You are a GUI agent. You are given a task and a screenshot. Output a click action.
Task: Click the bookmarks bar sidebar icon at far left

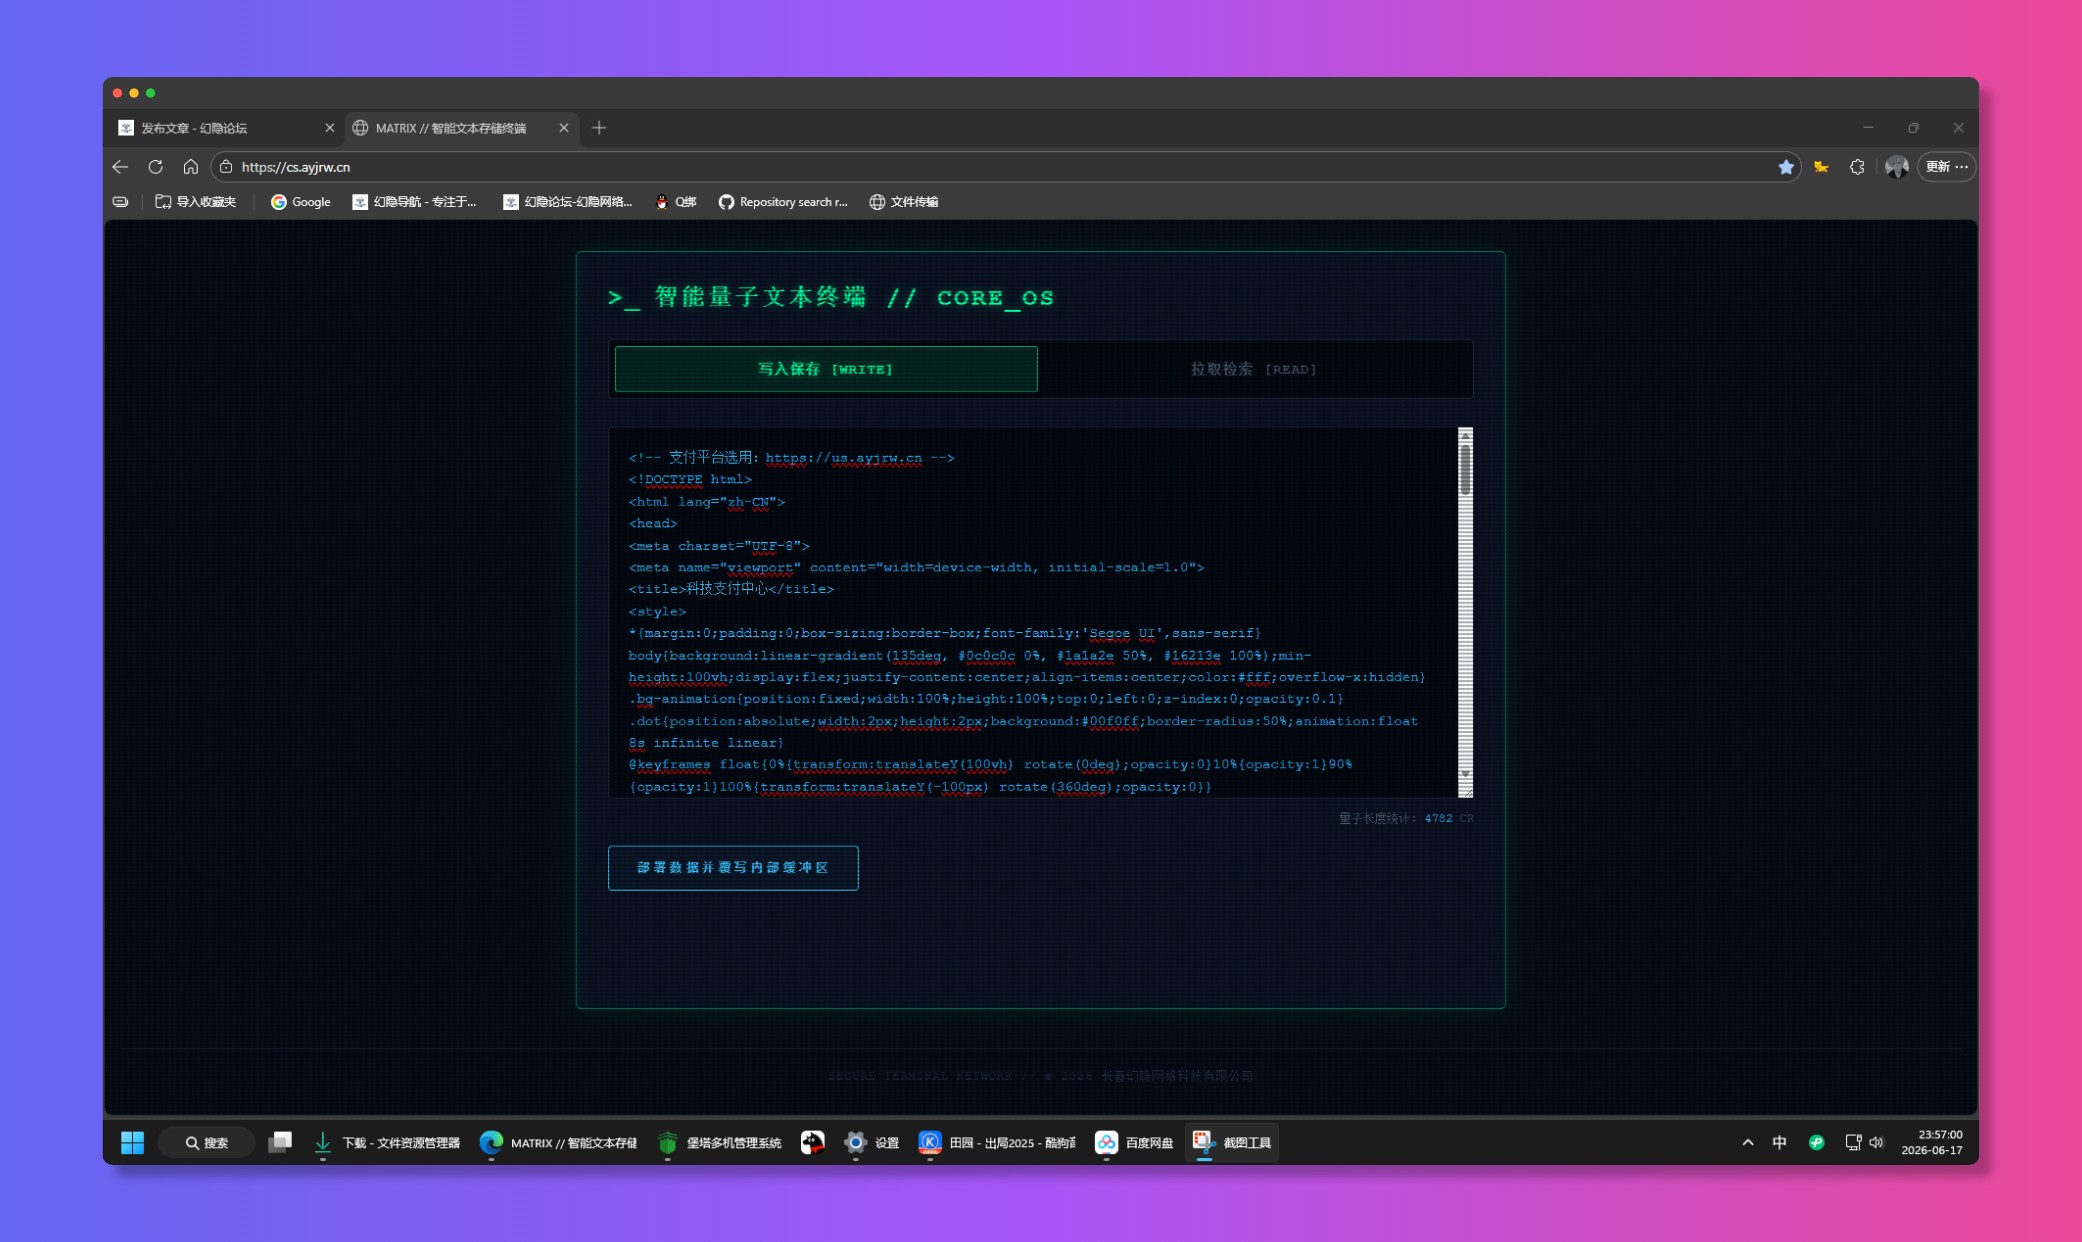point(121,202)
